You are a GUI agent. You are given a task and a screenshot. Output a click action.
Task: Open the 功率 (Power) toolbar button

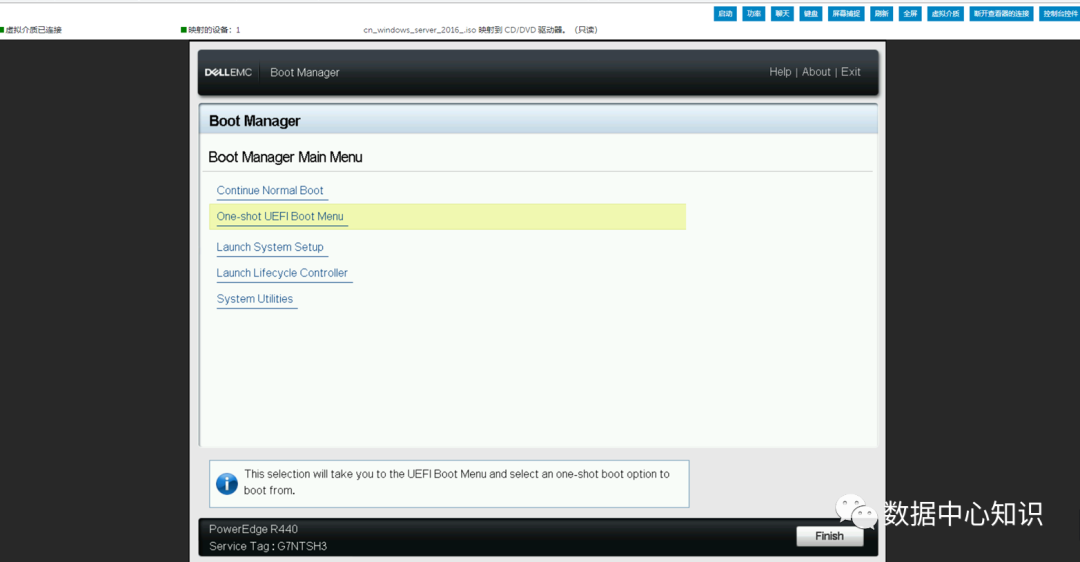pyautogui.click(x=754, y=14)
